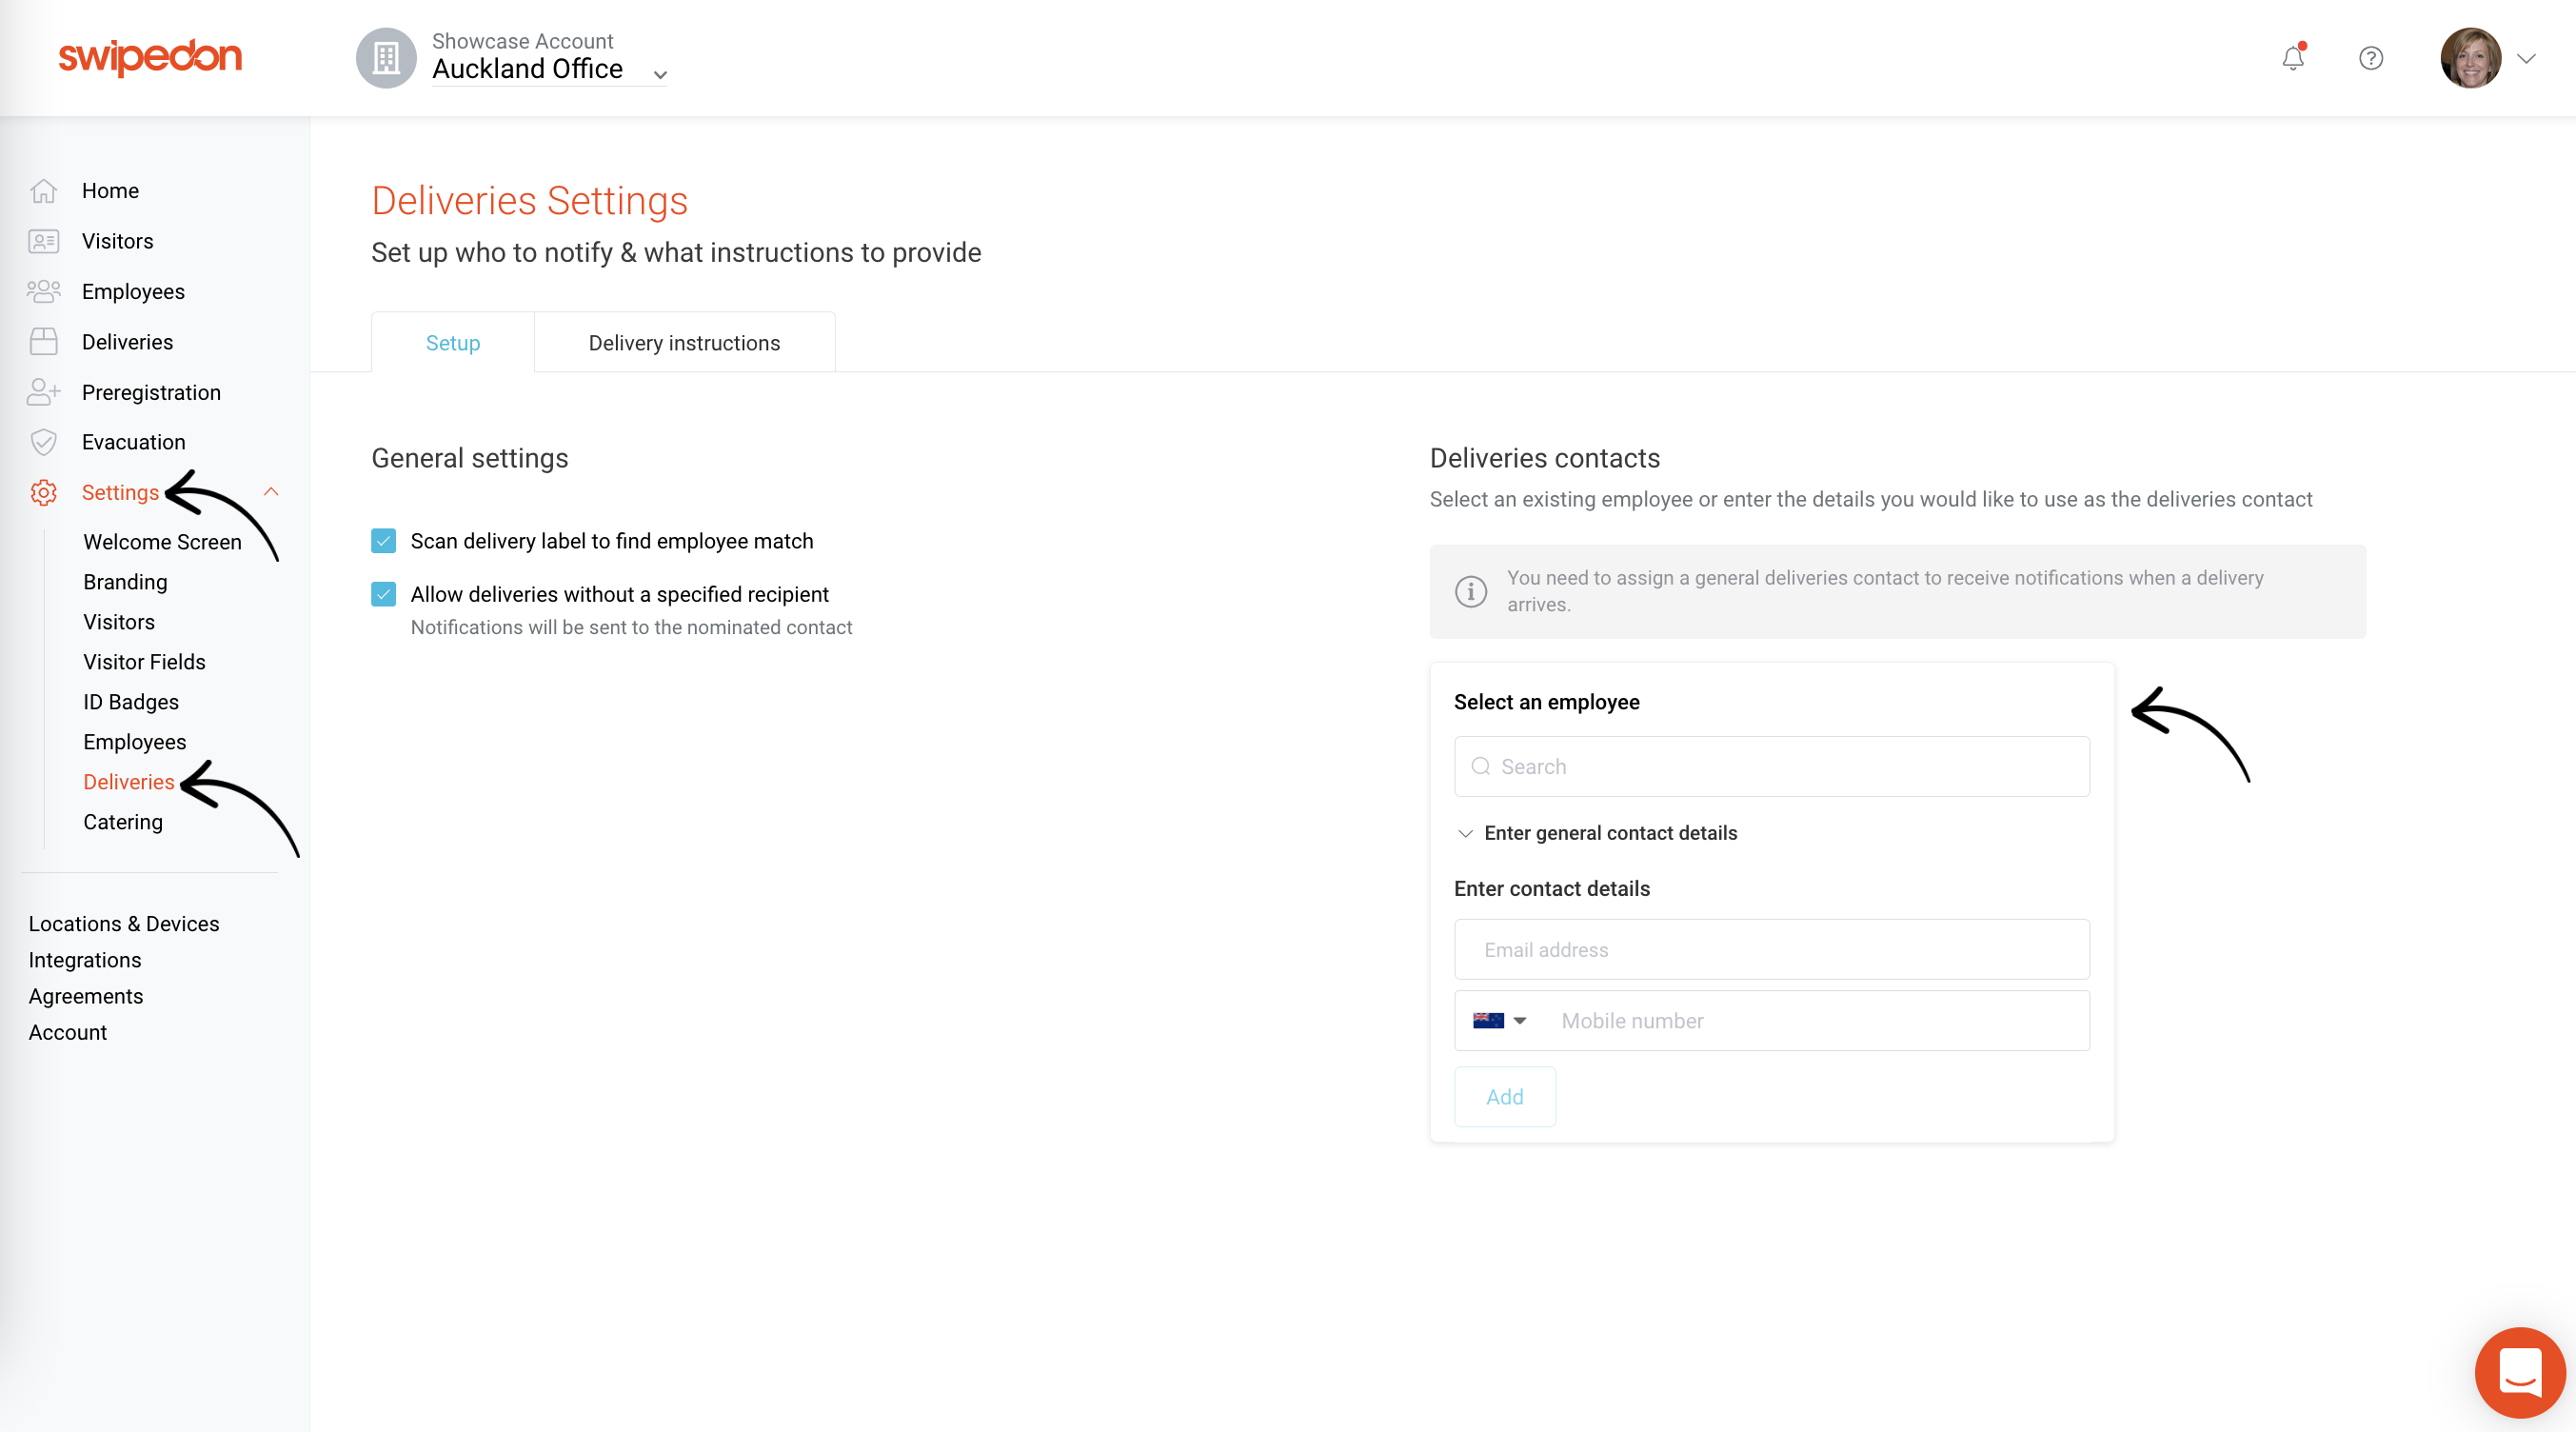Open Deliveries under Settings submenu
The width and height of the screenshot is (2576, 1432).
(x=128, y=782)
